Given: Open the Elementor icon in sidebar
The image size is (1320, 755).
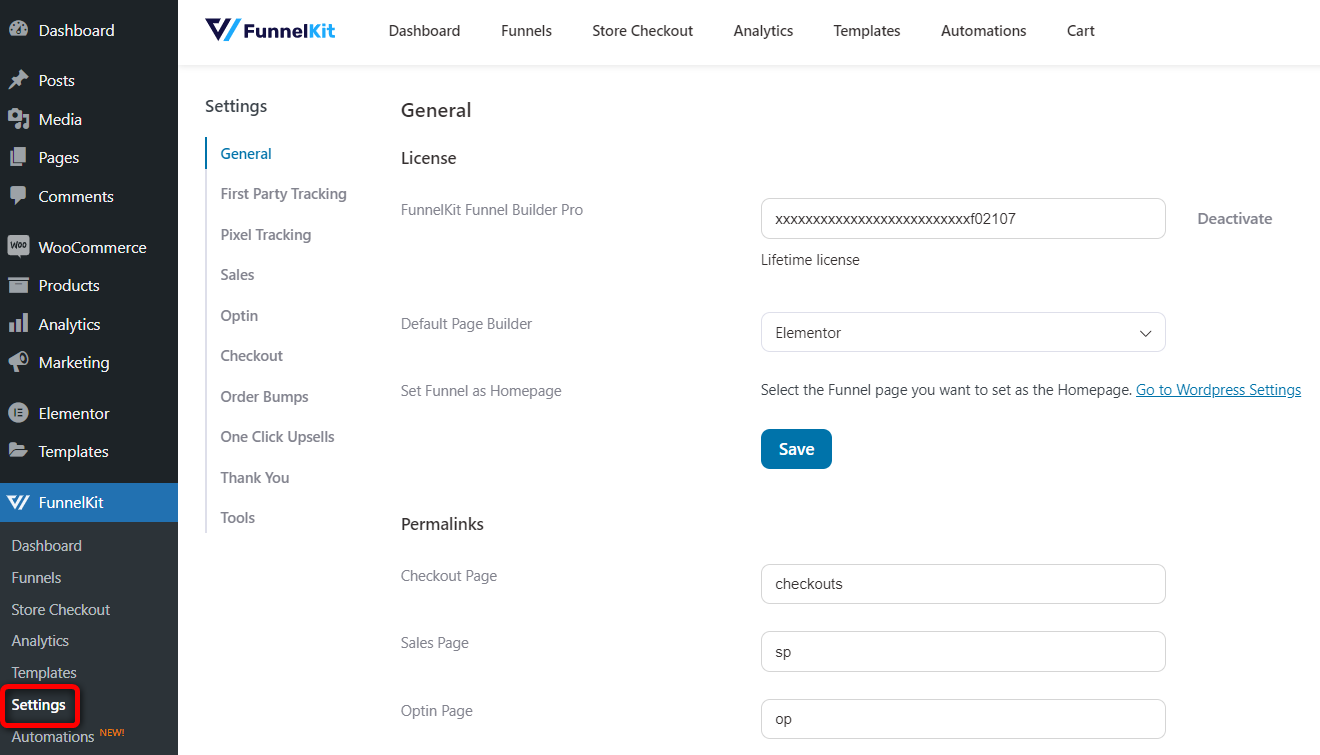Looking at the screenshot, I should point(18,413).
